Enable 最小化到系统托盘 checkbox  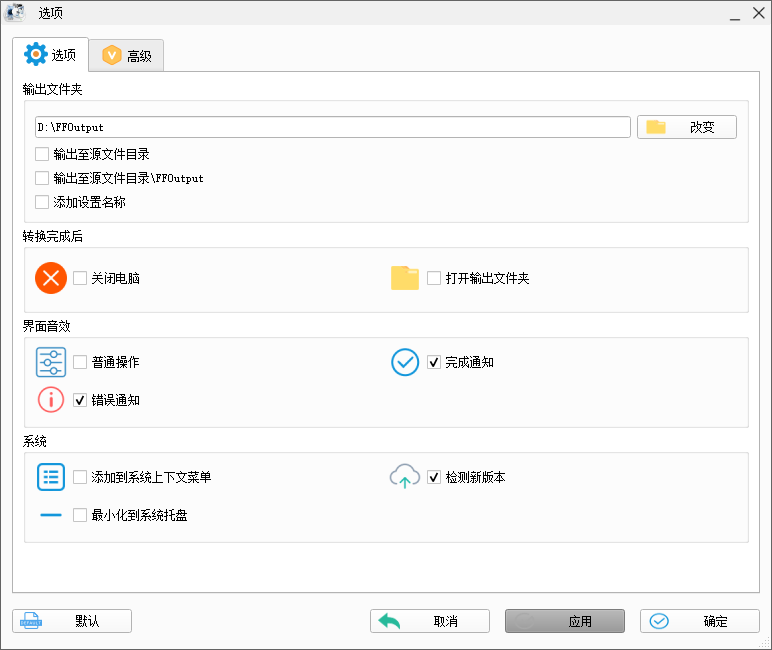click(x=80, y=515)
